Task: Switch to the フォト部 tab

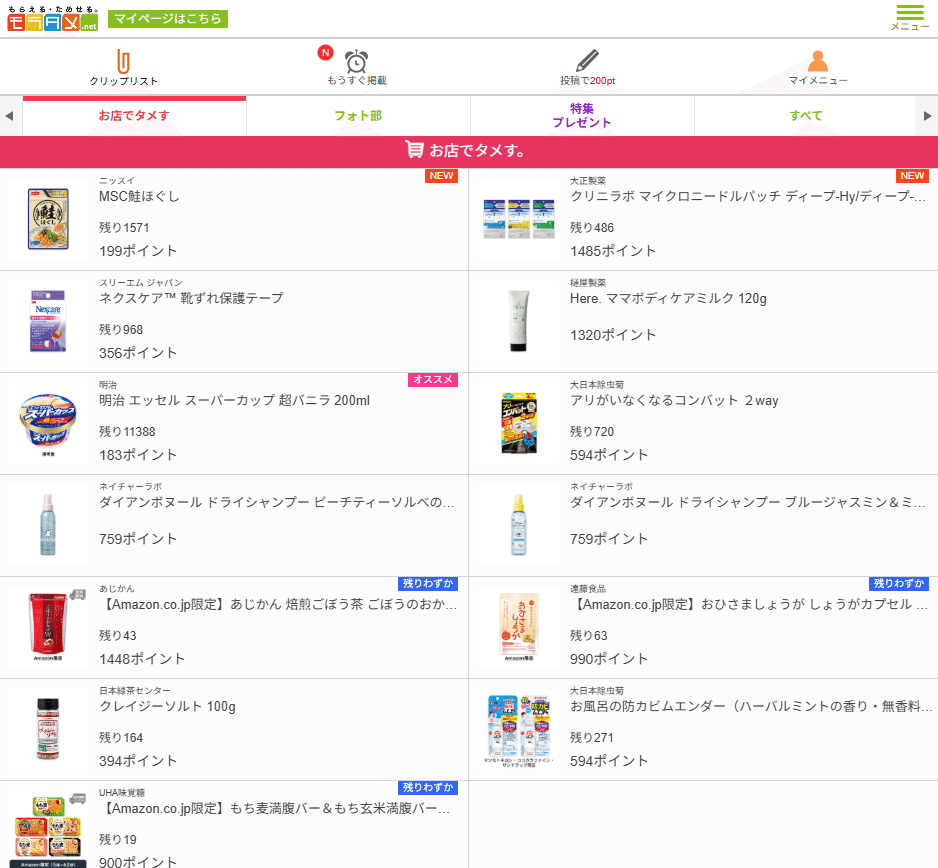Action: tap(358, 115)
